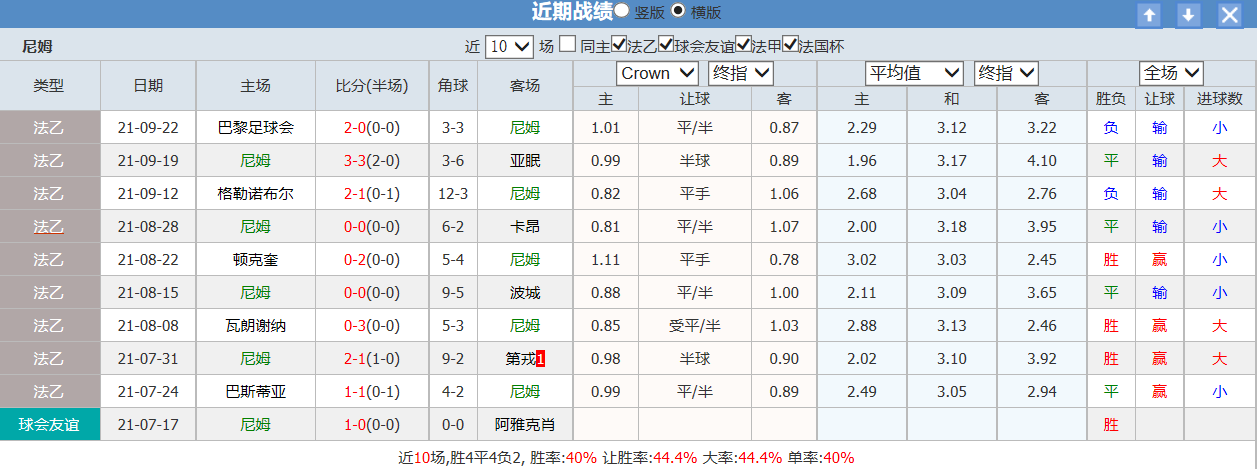Click Crown away odds 1.07
This screenshot has width=1257, height=469.
[x=785, y=227]
